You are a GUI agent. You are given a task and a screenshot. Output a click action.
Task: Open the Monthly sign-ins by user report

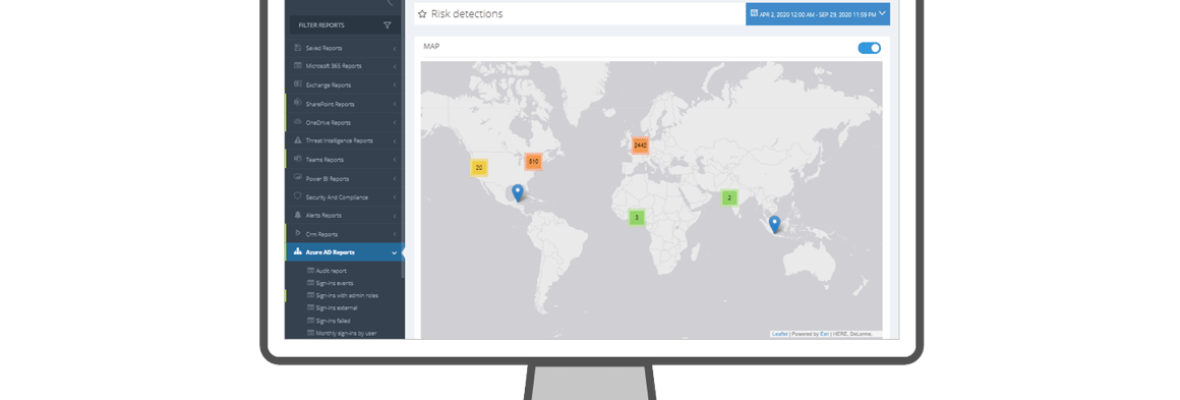(x=346, y=332)
